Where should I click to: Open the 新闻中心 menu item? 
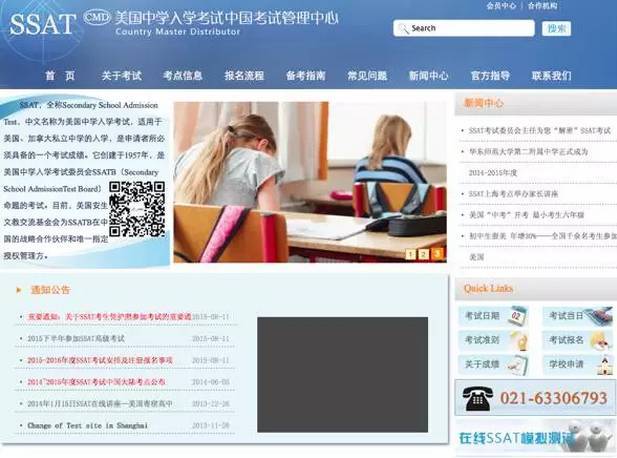(x=428, y=75)
